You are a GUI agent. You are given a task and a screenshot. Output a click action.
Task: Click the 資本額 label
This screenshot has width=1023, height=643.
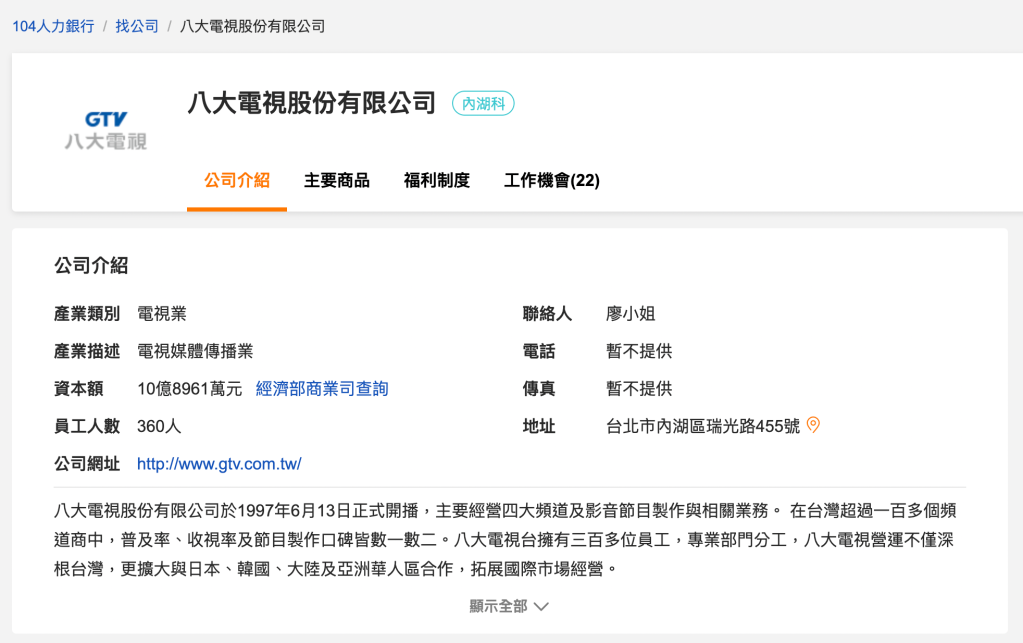(78, 389)
